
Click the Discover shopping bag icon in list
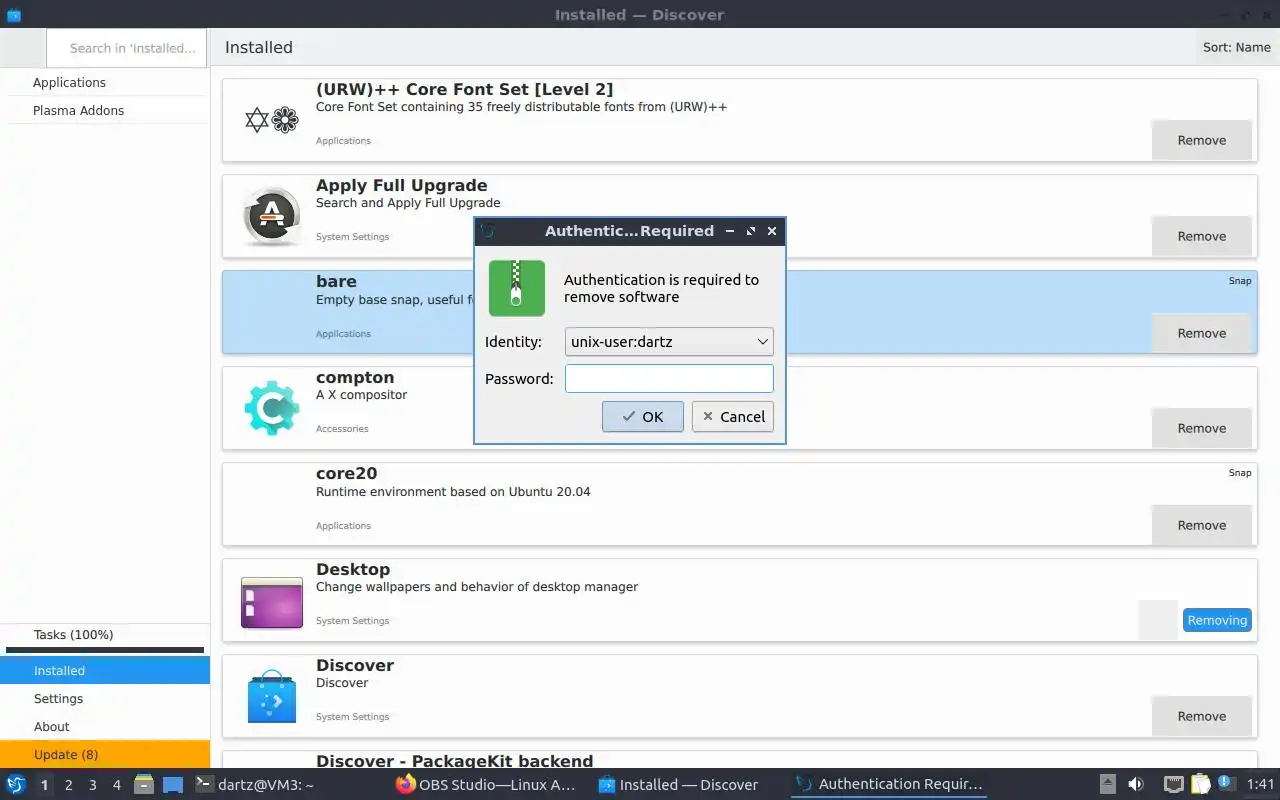(x=272, y=697)
